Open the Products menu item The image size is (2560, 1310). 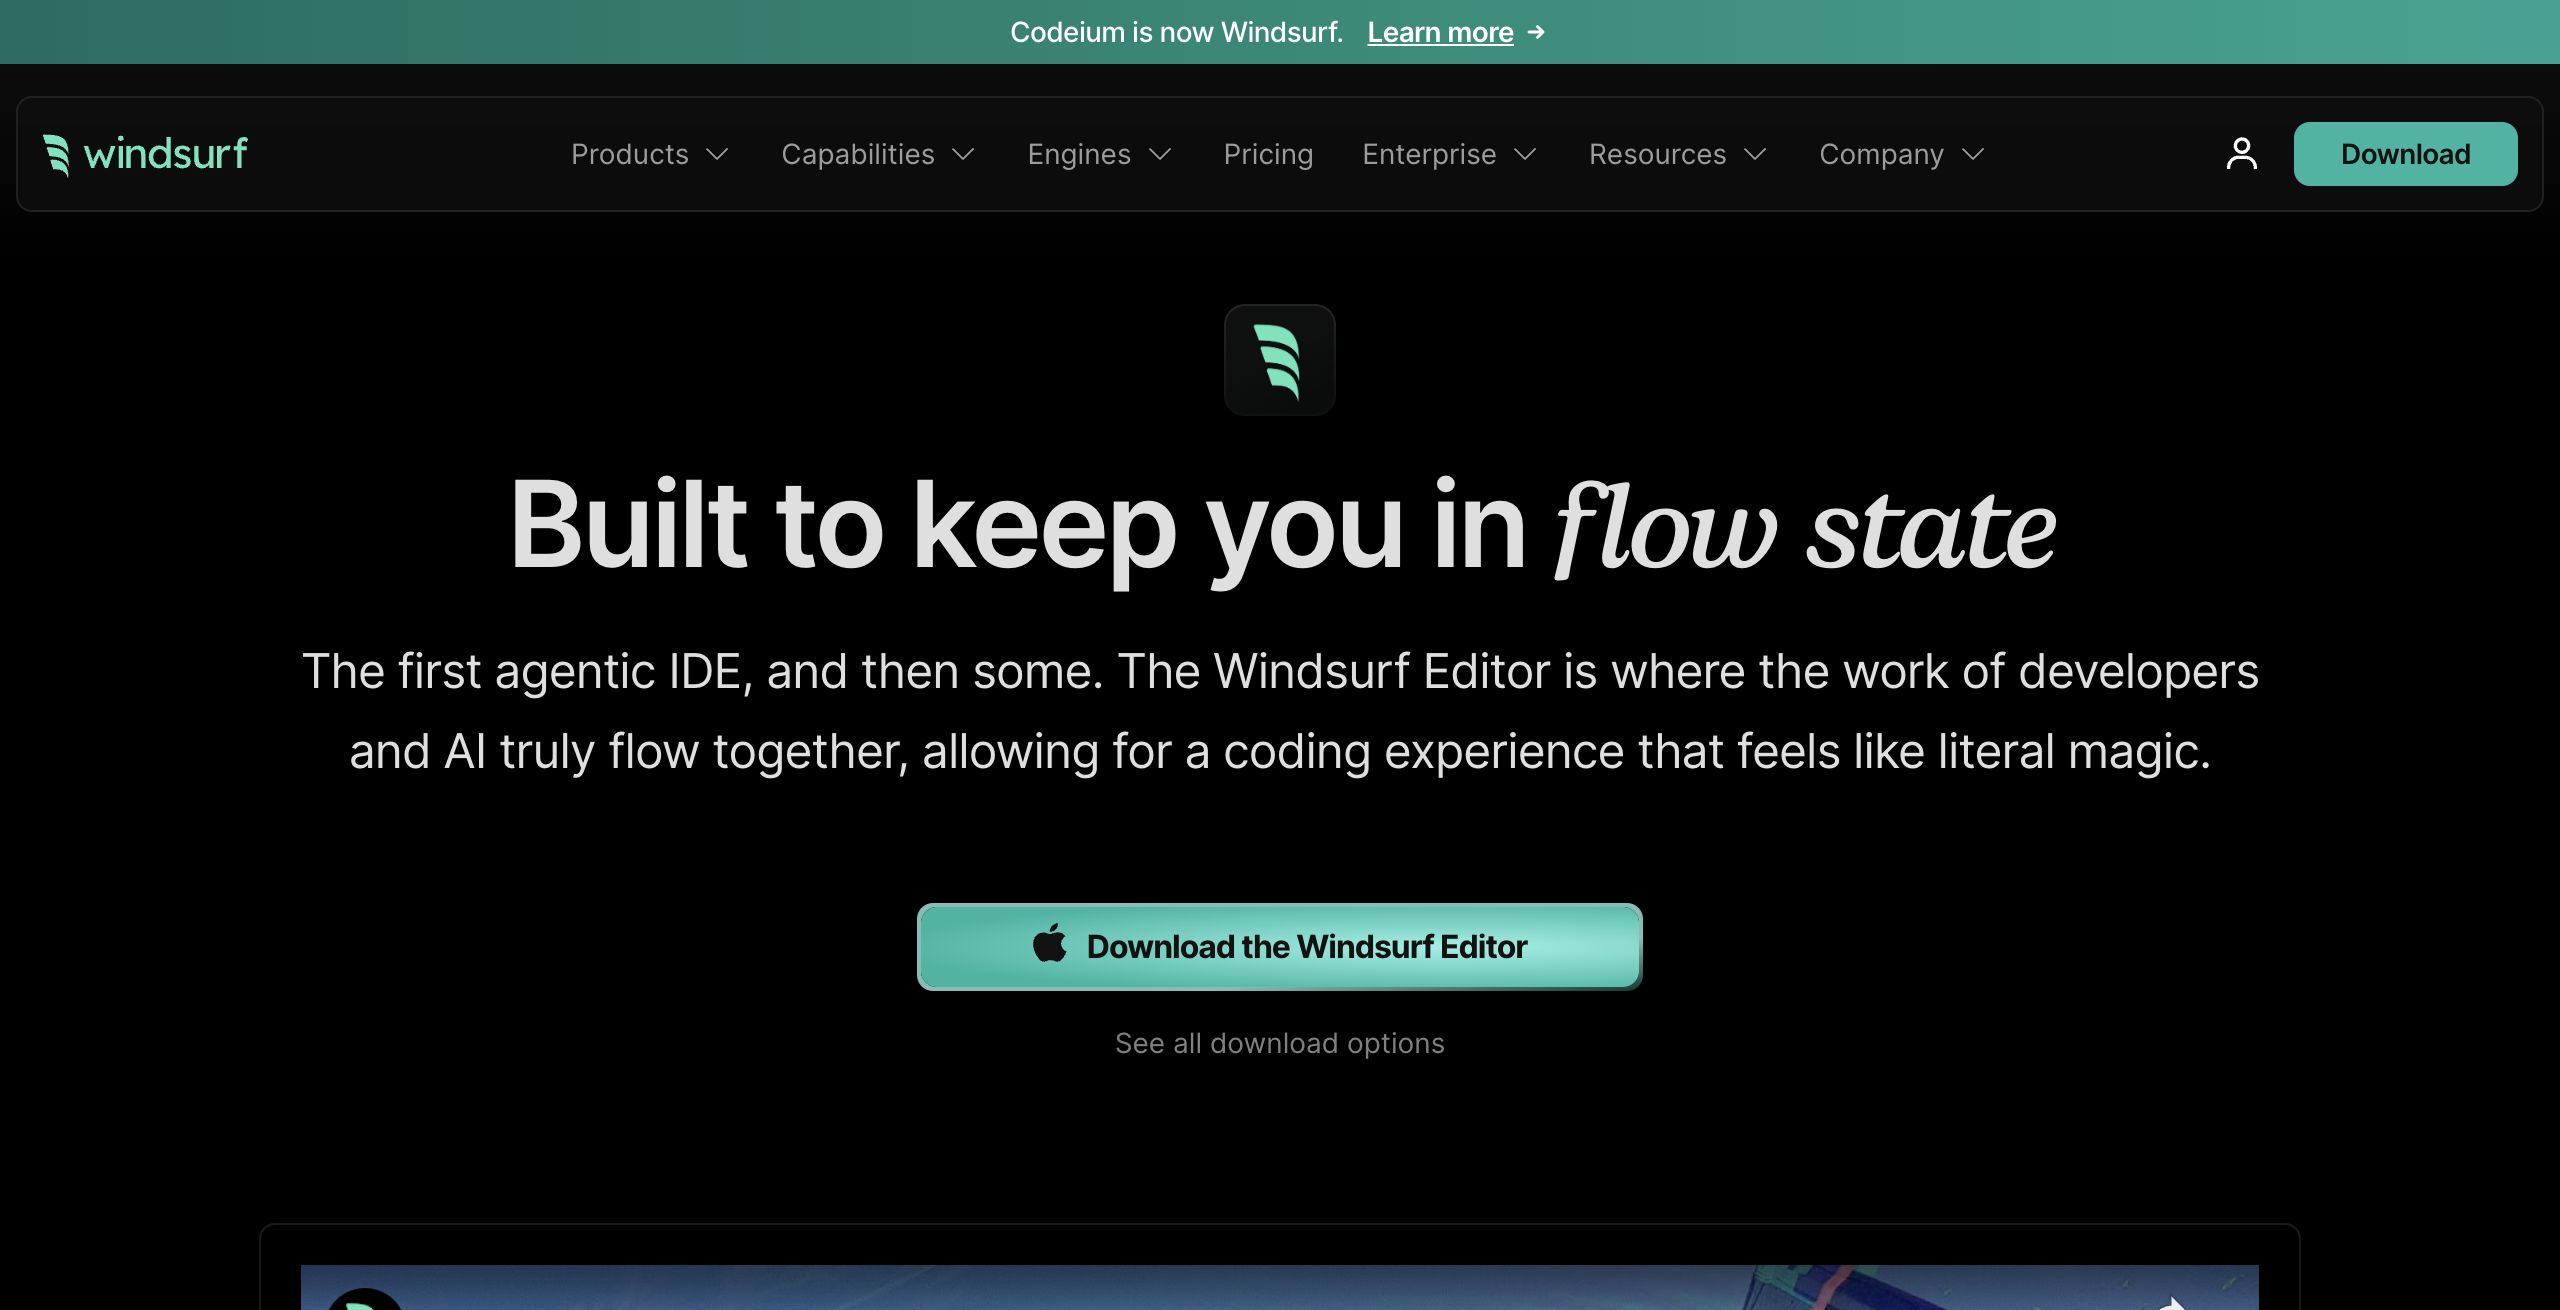[x=629, y=155]
